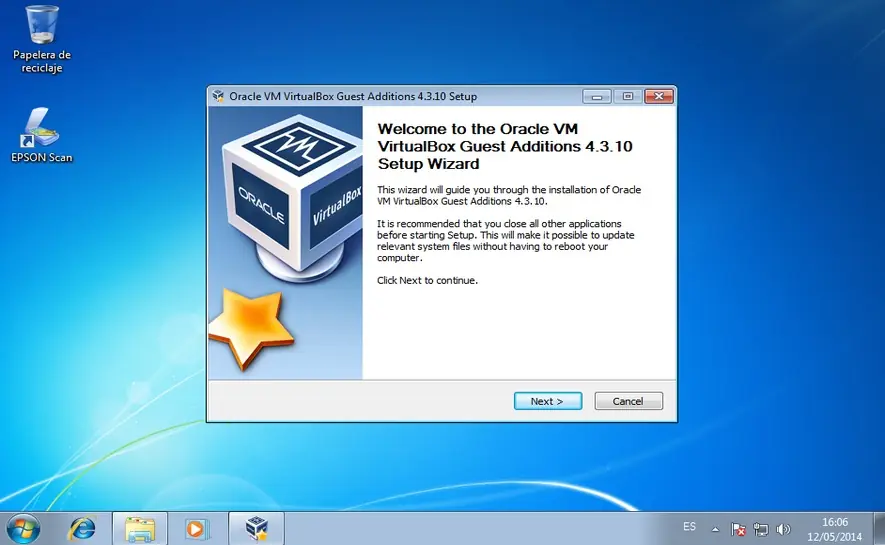The width and height of the screenshot is (885, 545).
Task: Launch Internet Explorer from the taskbar
Action: pyautogui.click(x=82, y=529)
